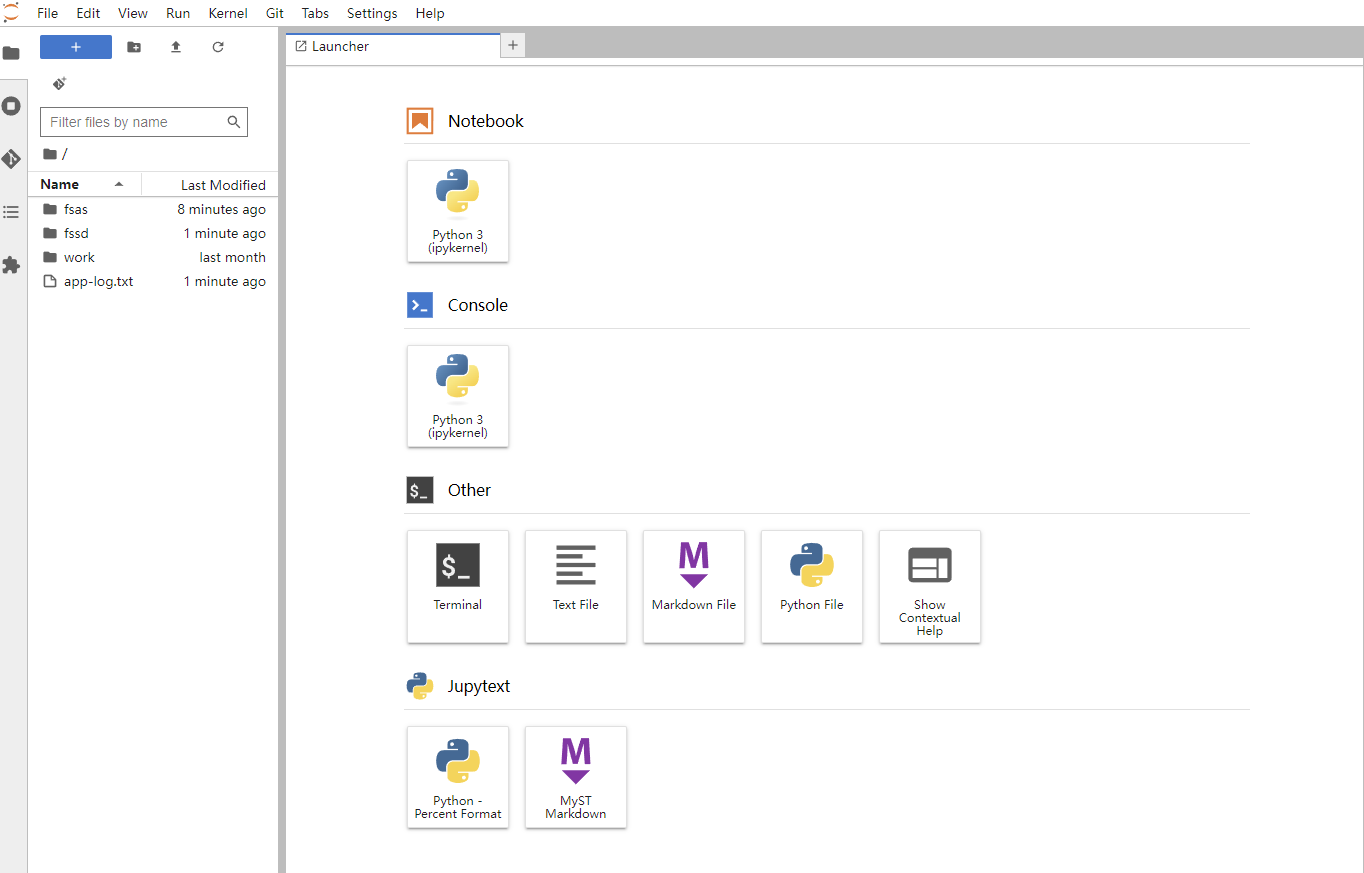Open the File menu
The image size is (1364, 873).
(x=47, y=13)
